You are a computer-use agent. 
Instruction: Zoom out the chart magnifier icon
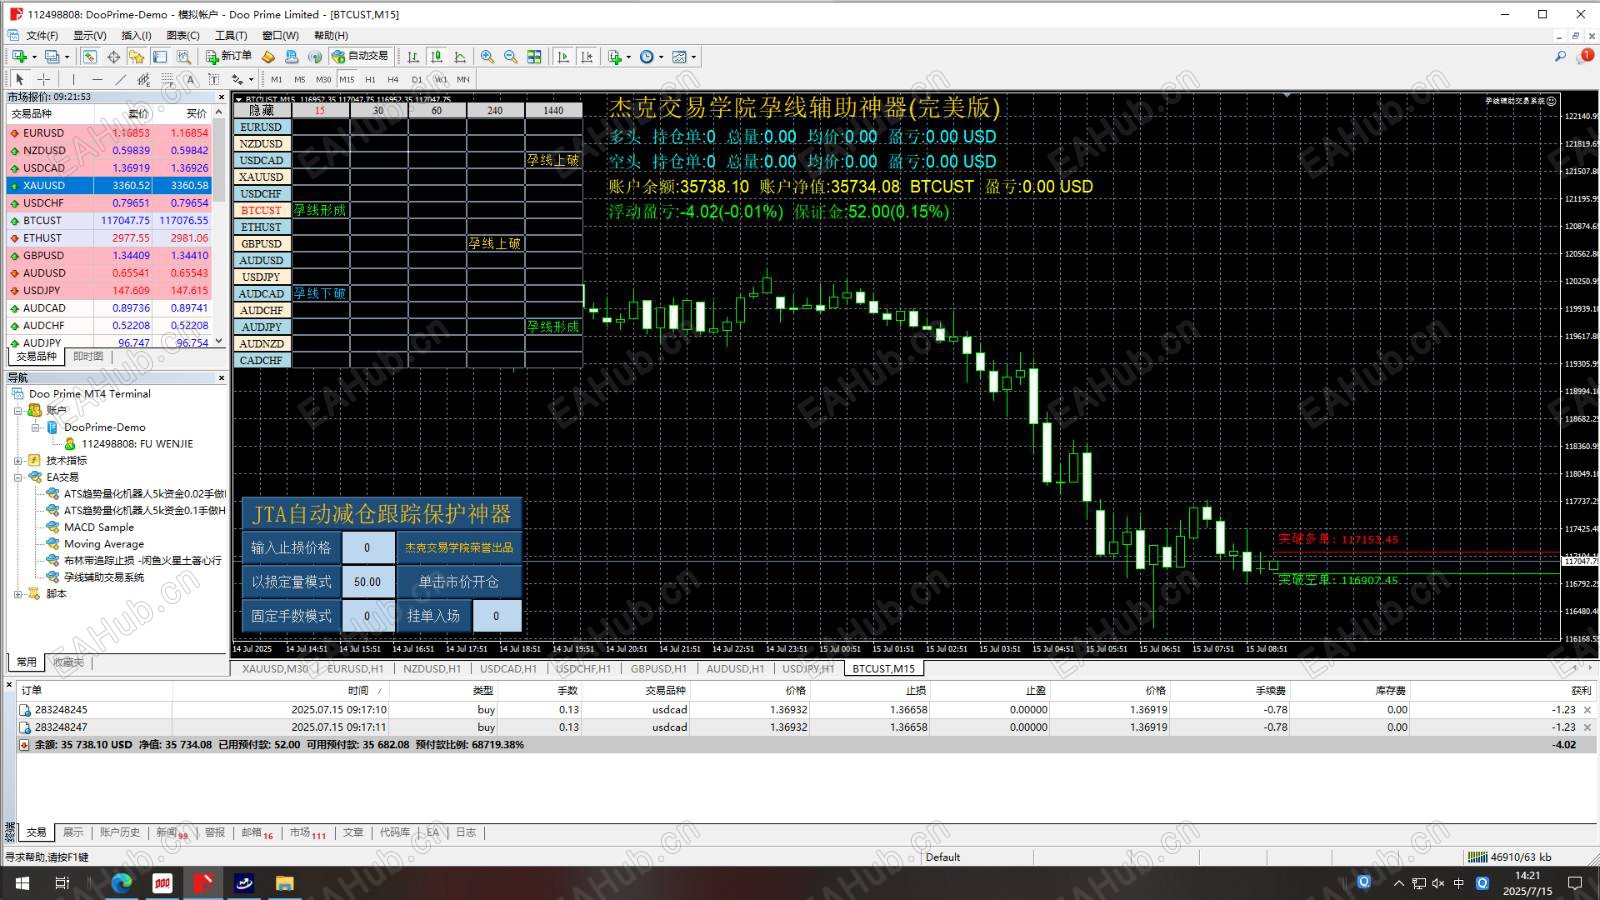(510, 57)
